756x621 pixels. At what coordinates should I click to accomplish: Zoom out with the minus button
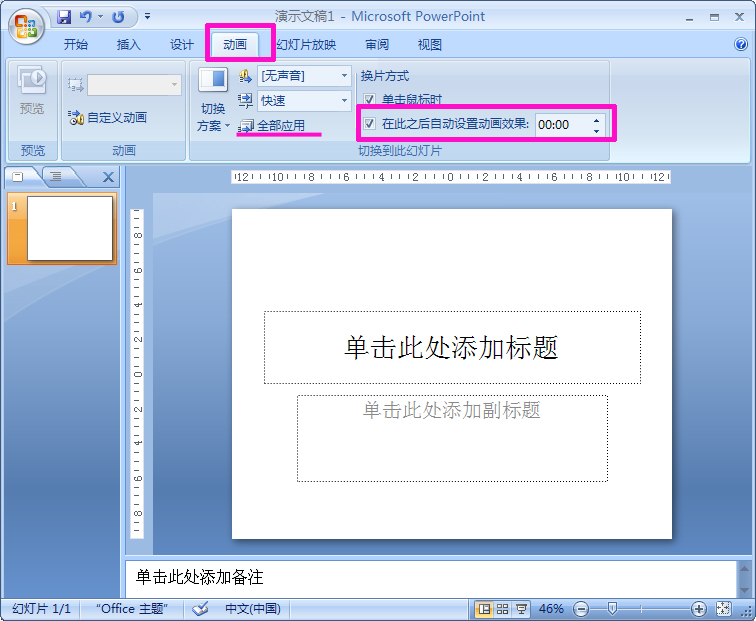click(581, 609)
